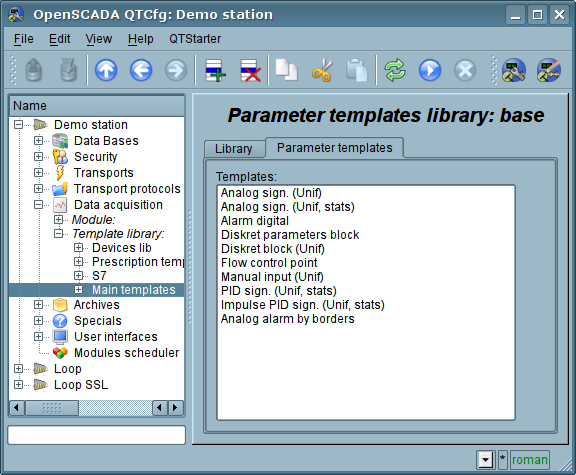Click the empty text field below the tree
Screen dimensions: 576x475
coord(97,435)
